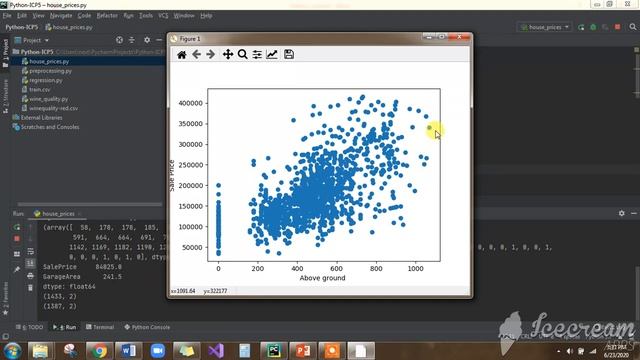Click the Windows Start button
640x360 pixels.
[12, 351]
